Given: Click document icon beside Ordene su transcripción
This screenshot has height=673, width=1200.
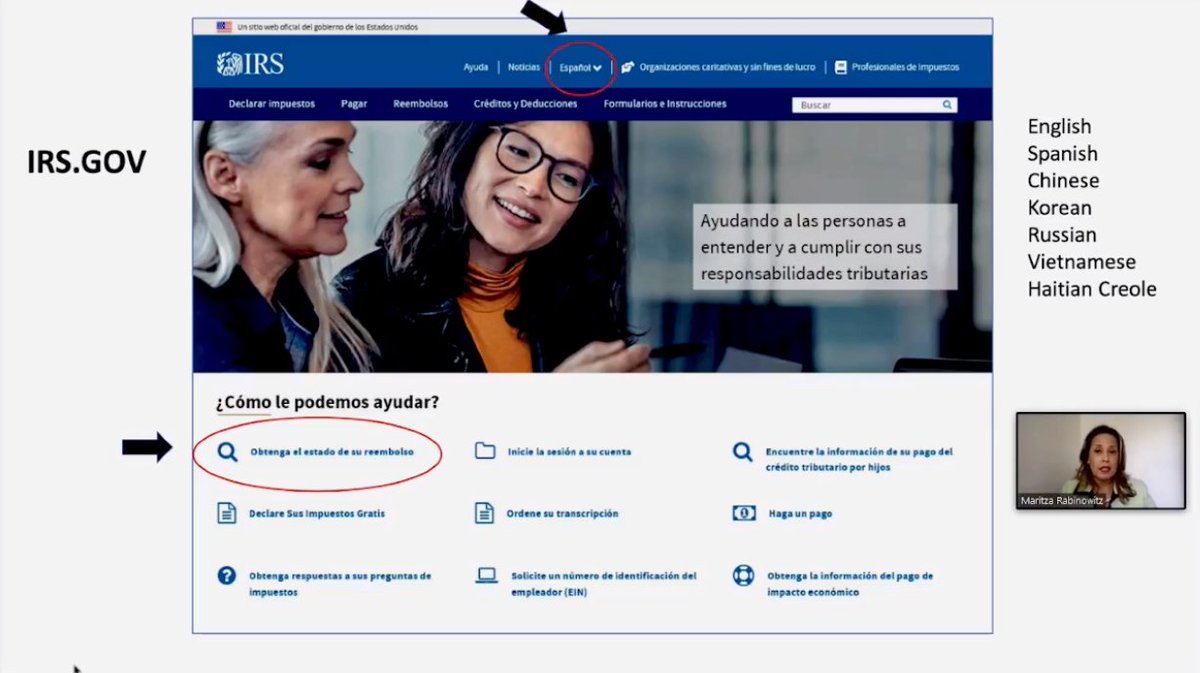Looking at the screenshot, I should click(485, 514).
